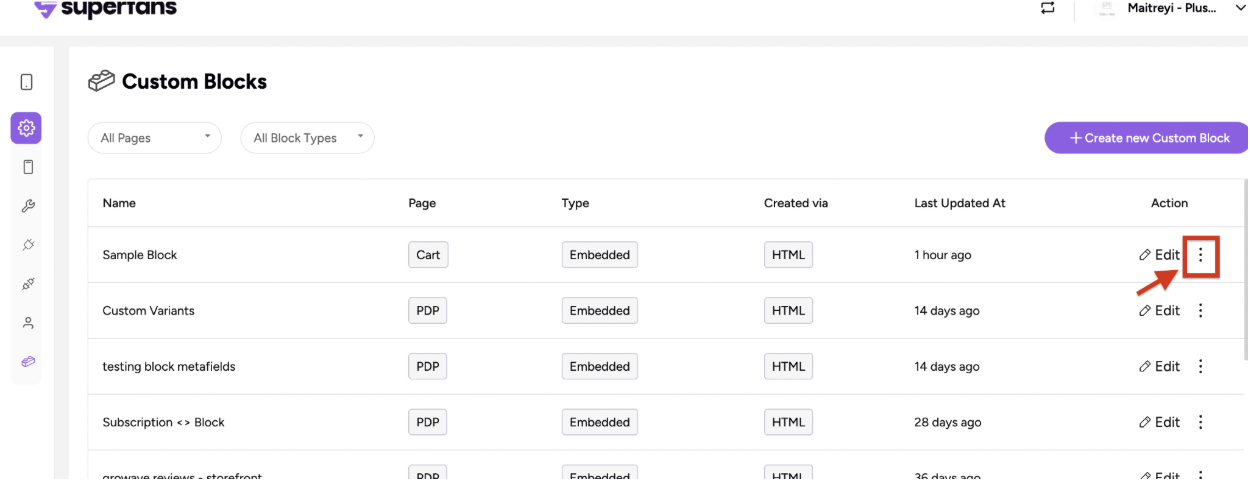This screenshot has height=490, width=1250.
Task: Click the Last Updated At column header
Action: [x=960, y=203]
